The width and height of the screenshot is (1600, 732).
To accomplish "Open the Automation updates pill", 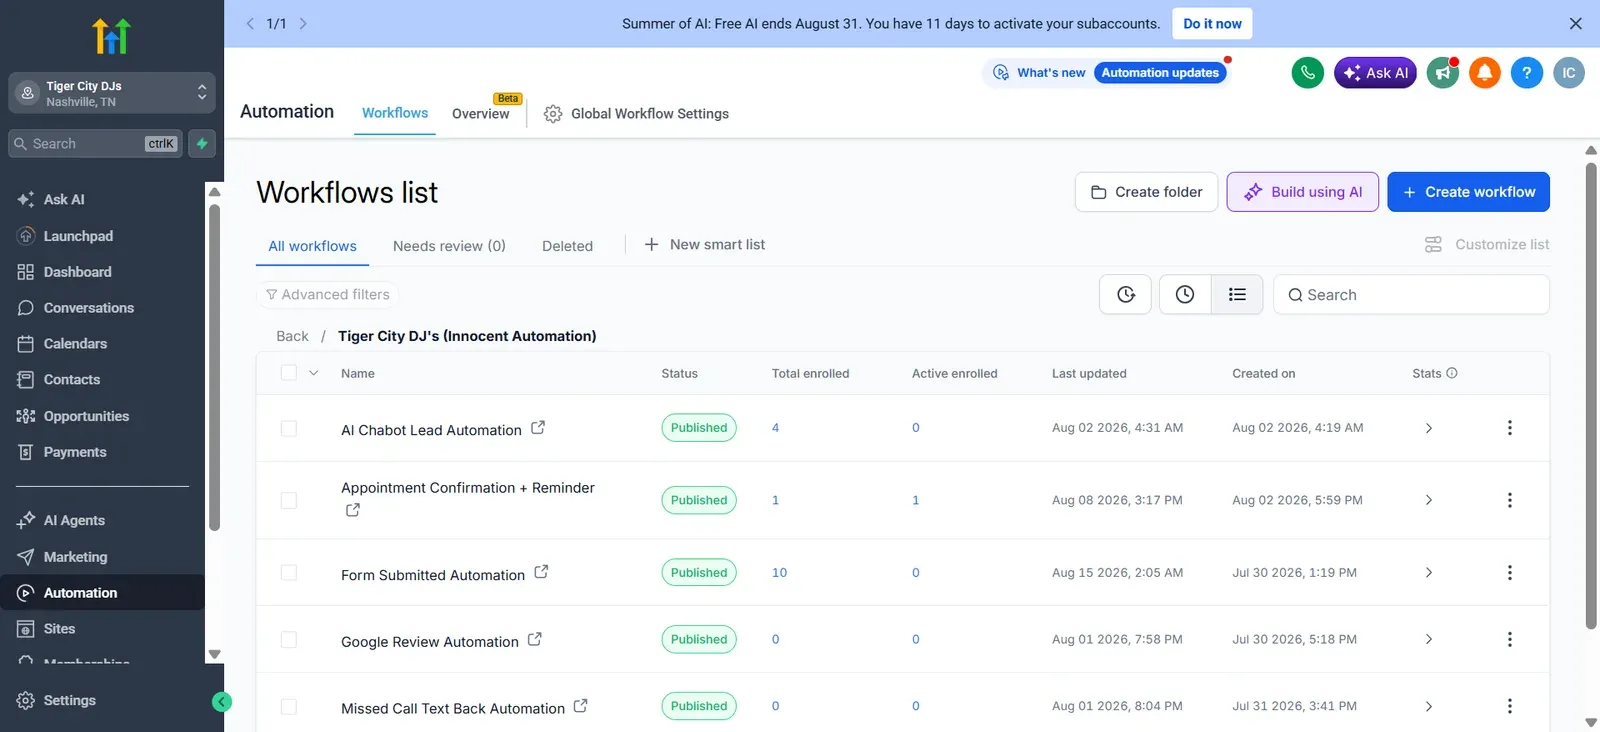I will [1160, 73].
